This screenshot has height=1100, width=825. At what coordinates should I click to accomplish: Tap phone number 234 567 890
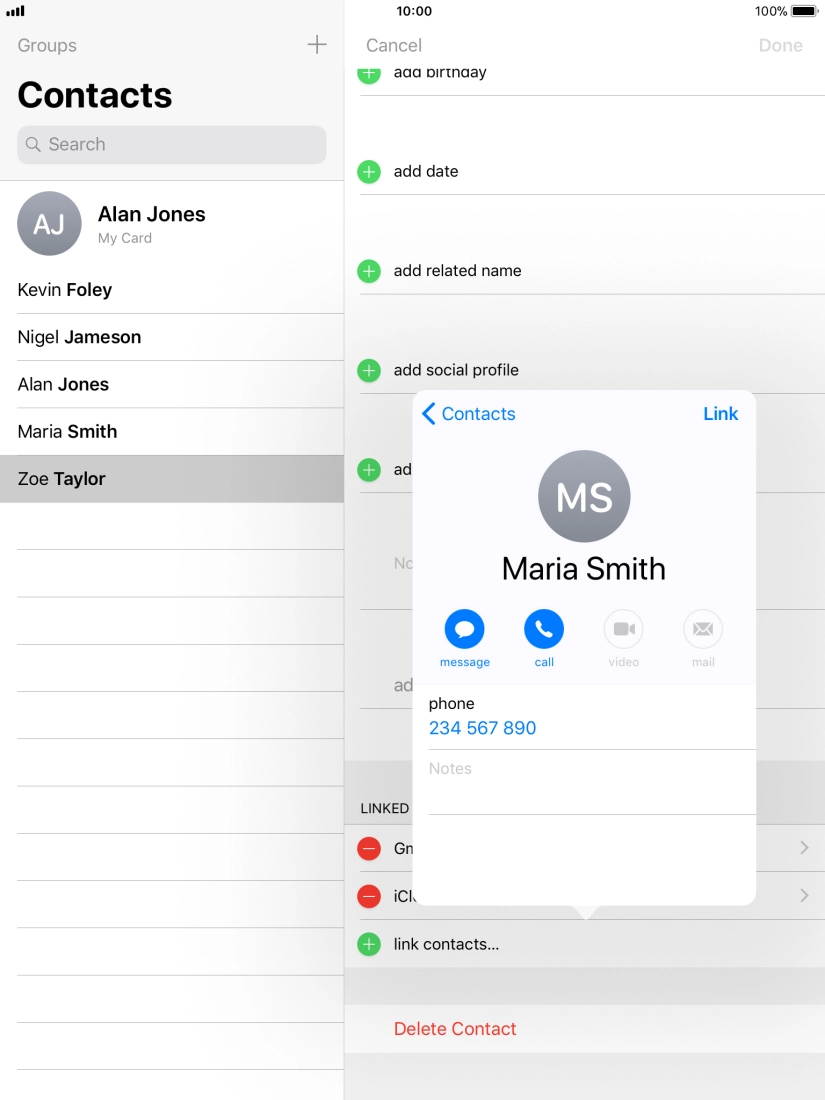click(x=483, y=728)
